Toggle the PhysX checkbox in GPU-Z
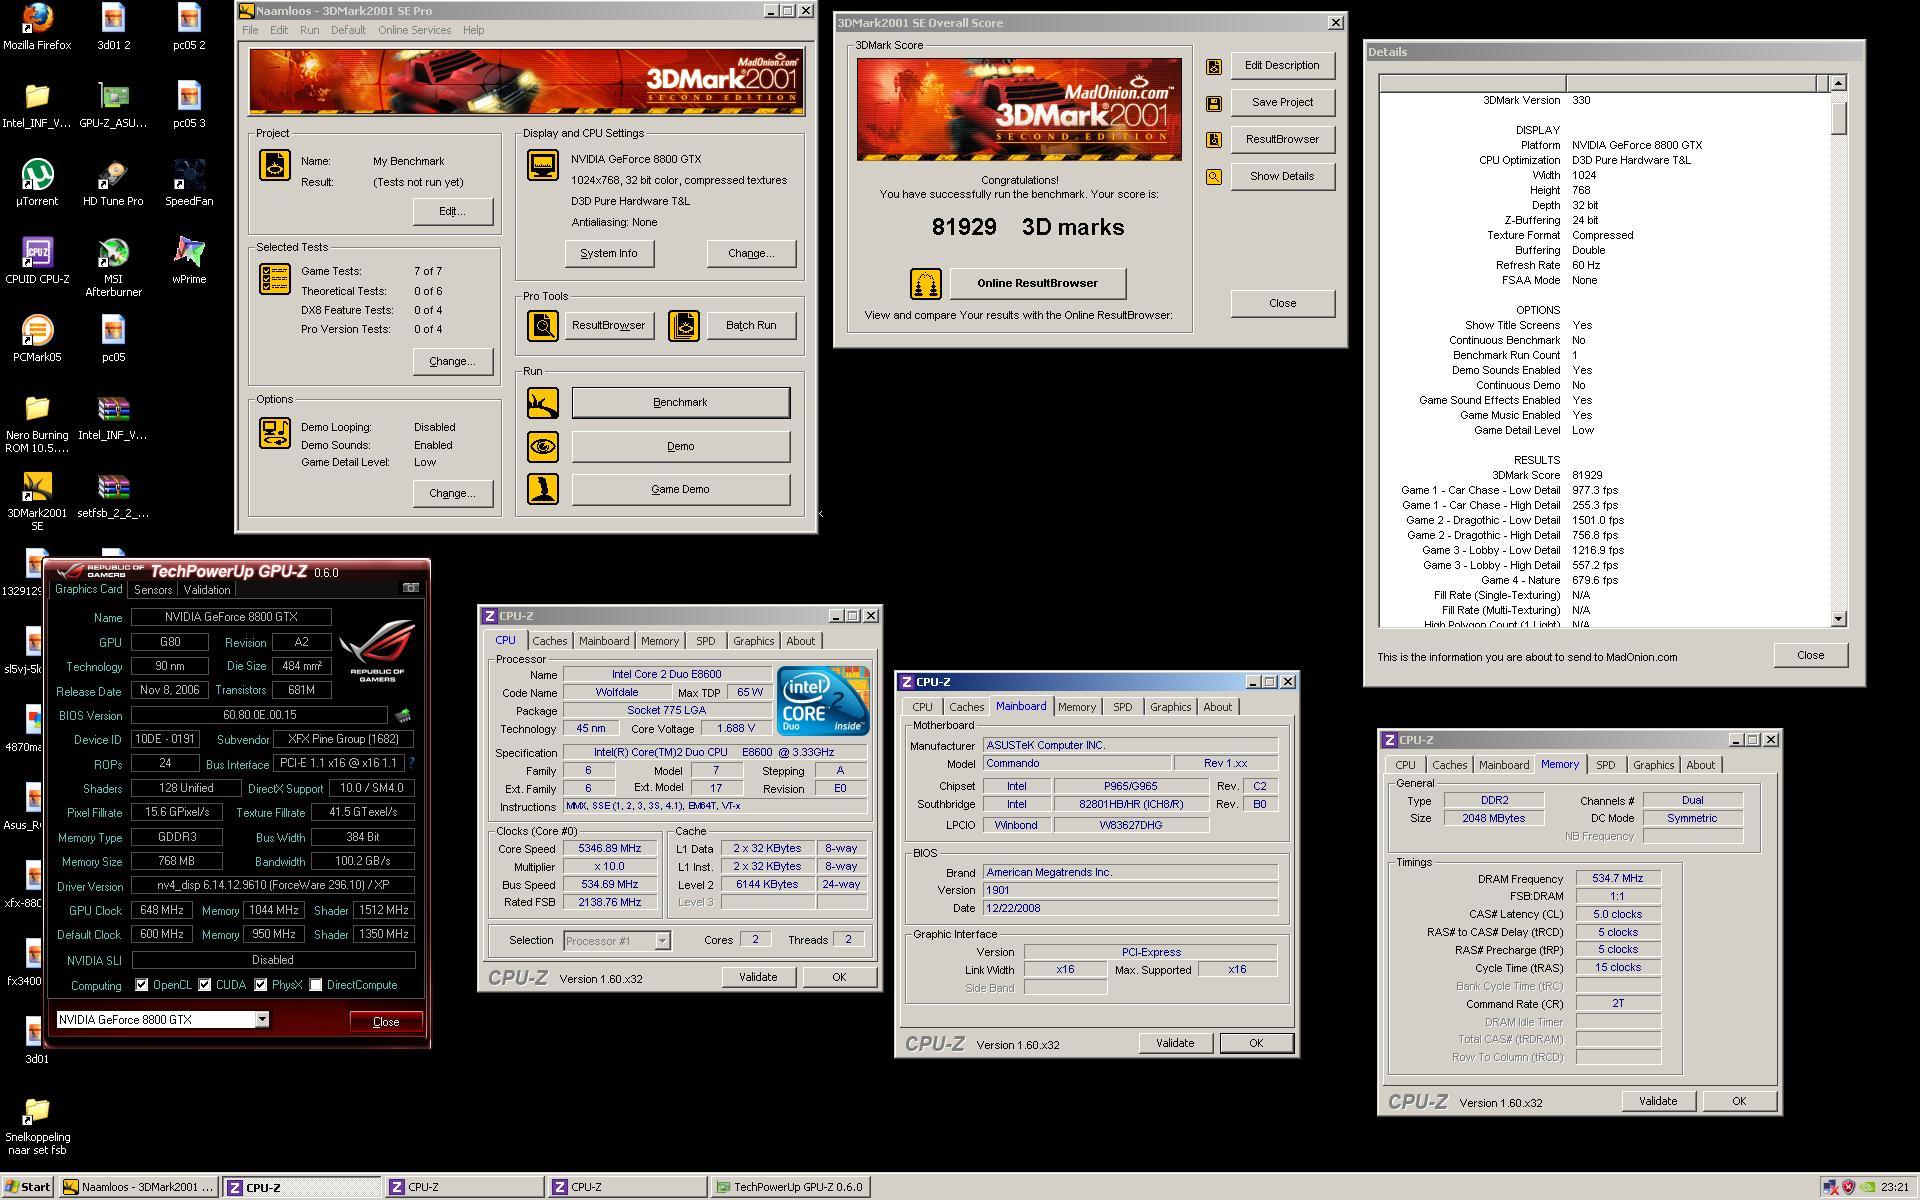The image size is (1920, 1200). click(261, 985)
